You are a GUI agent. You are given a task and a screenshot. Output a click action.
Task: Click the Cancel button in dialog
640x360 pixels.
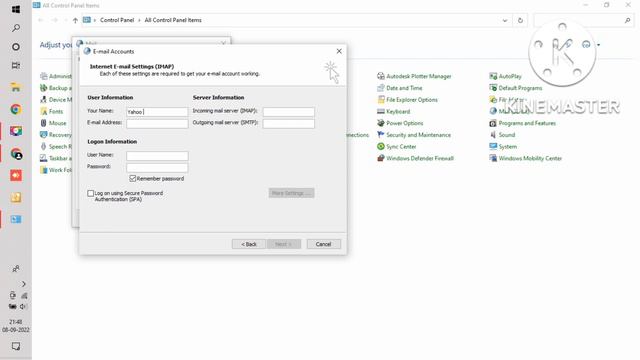click(323, 244)
